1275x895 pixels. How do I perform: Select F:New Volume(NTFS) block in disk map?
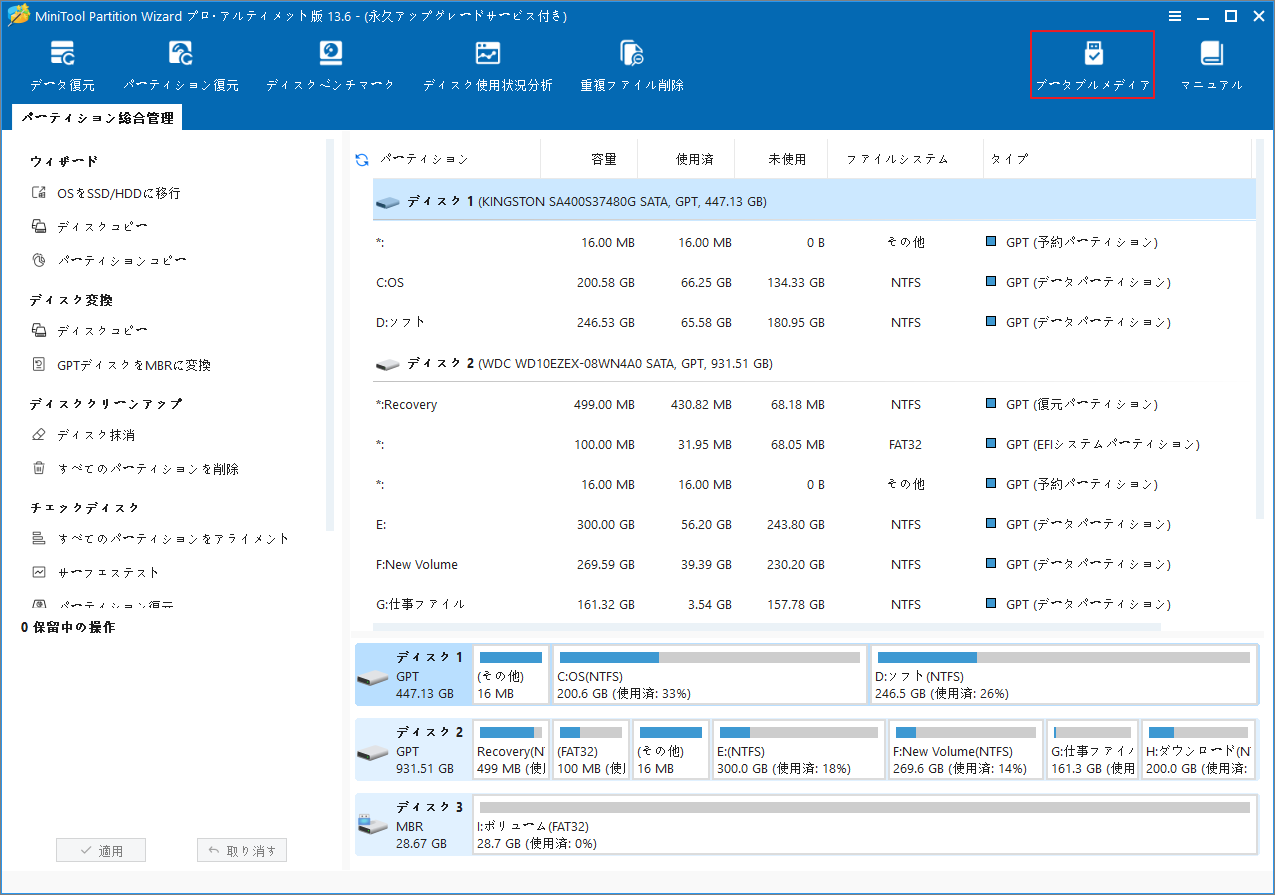966,750
